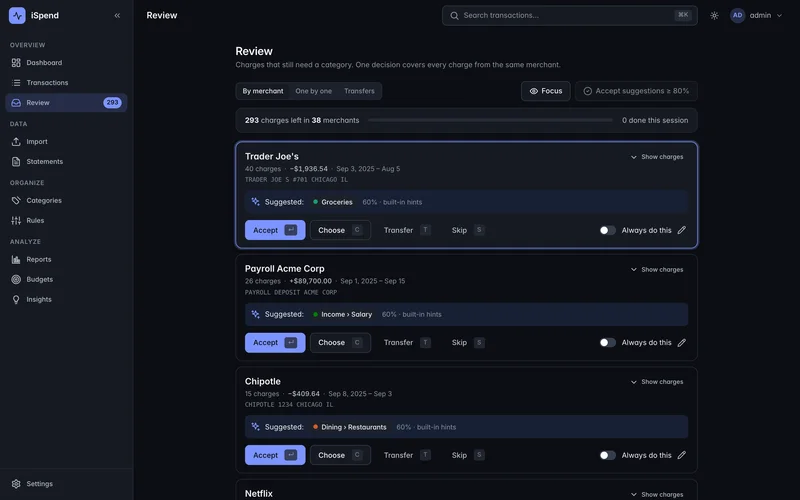The width and height of the screenshot is (800, 500).
Task: Open Categories in sidebar
Action: tap(66, 201)
